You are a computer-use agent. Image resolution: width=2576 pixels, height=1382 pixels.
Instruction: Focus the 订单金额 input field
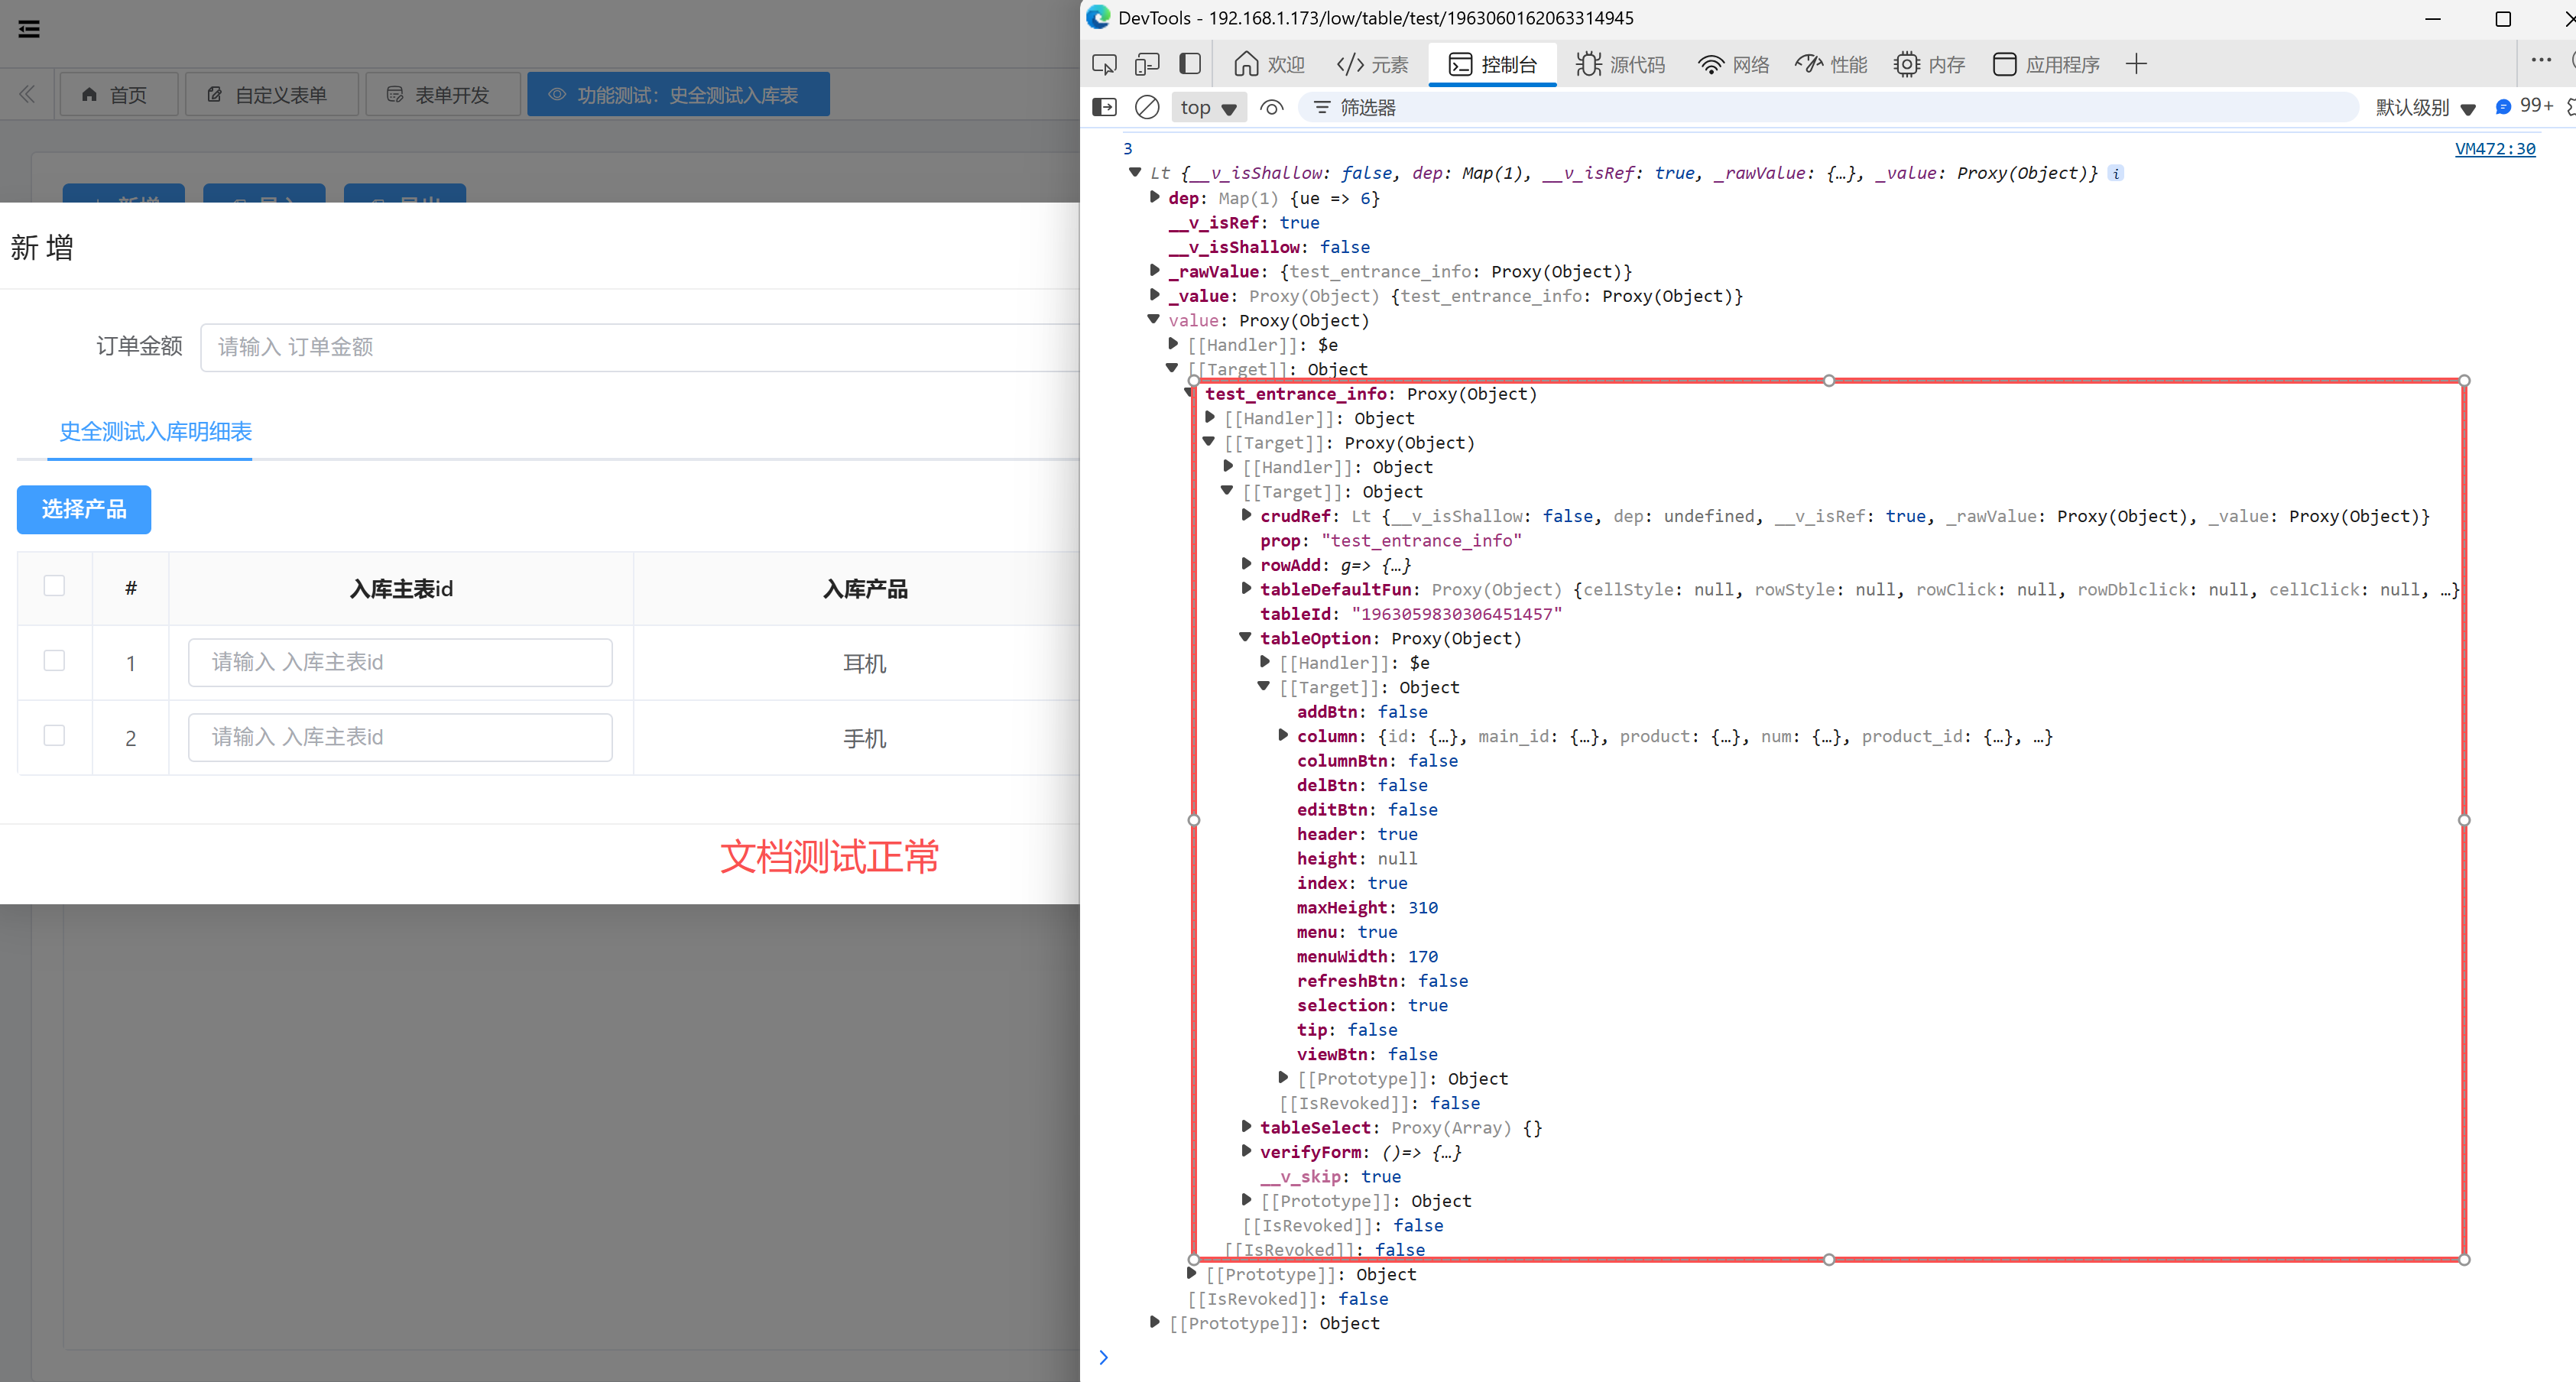pos(640,347)
